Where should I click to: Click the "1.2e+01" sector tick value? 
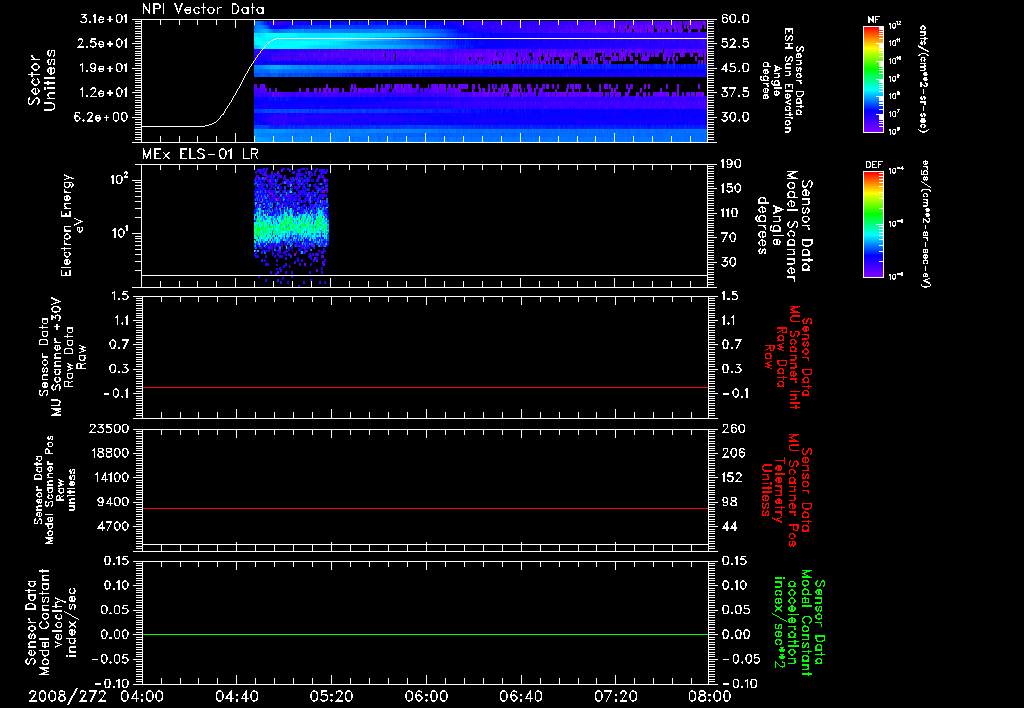pos(104,93)
